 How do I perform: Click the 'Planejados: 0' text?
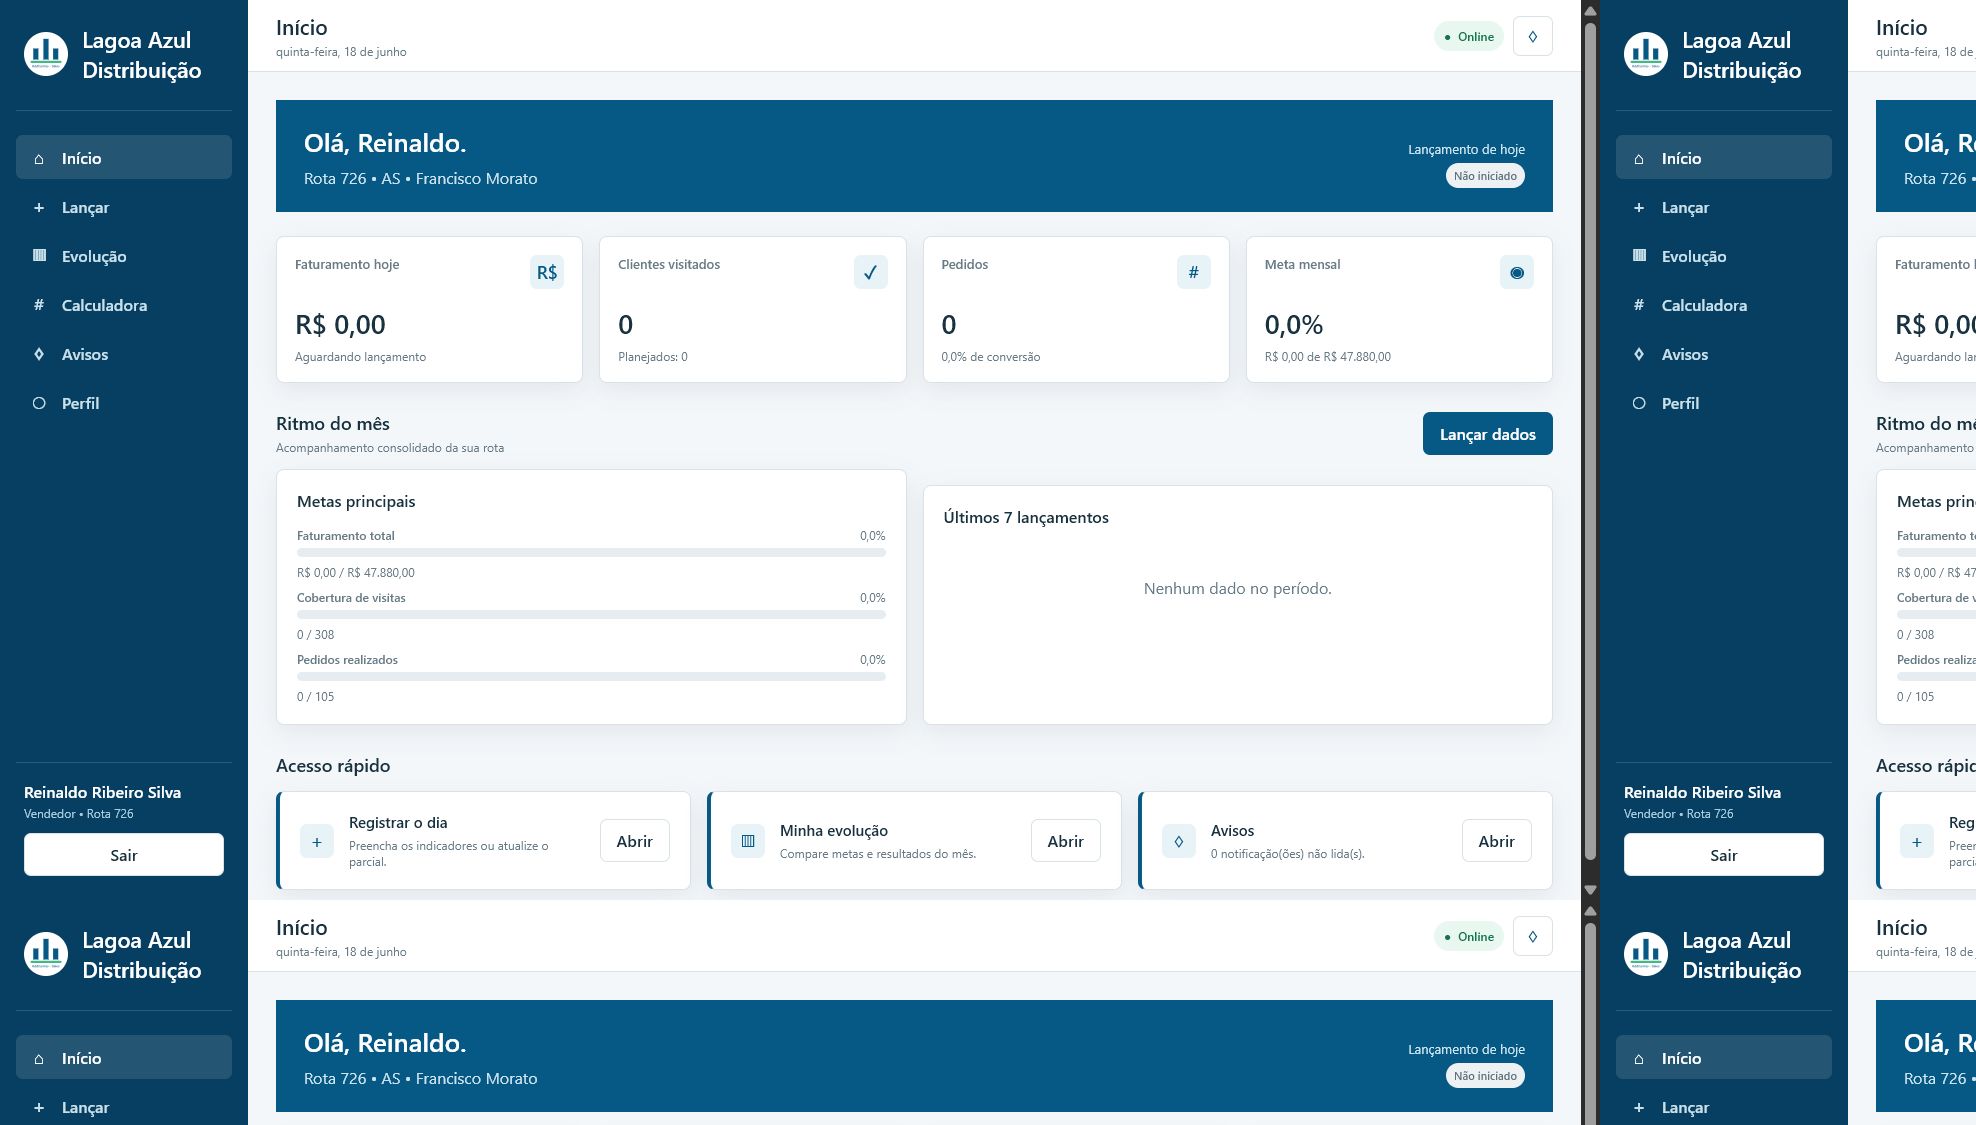(652, 357)
